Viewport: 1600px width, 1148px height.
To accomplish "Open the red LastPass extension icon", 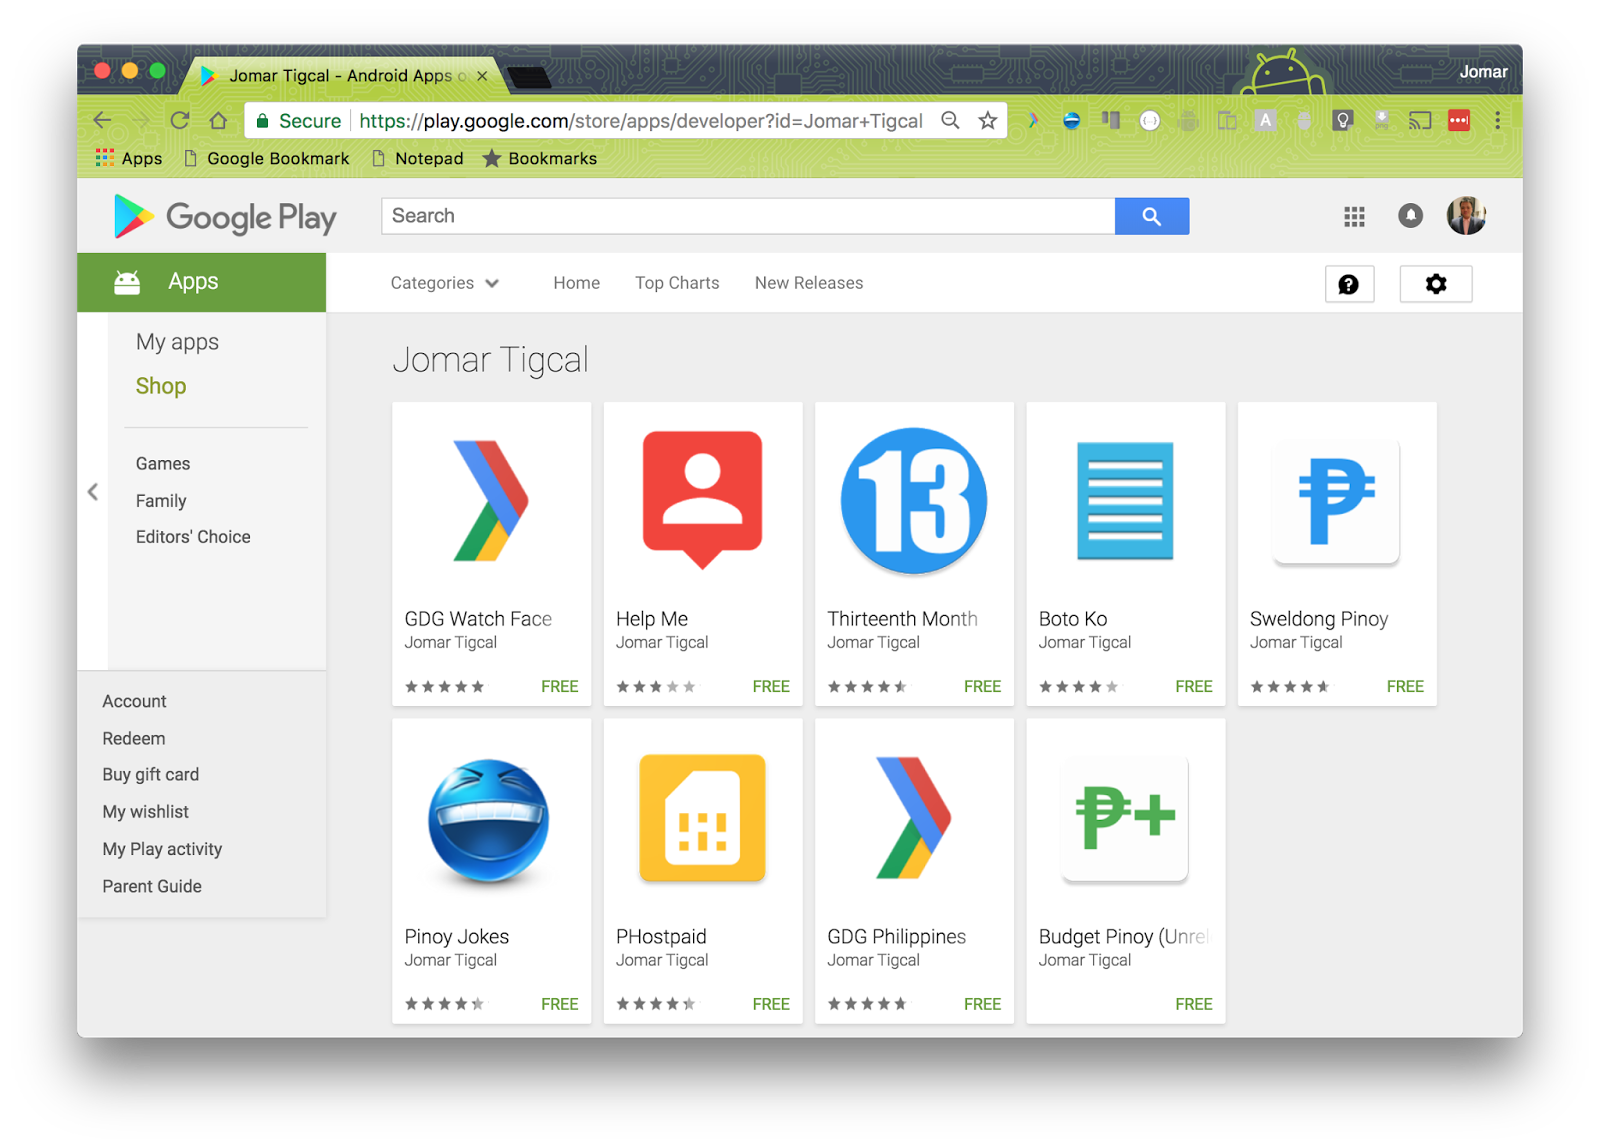I will point(1459,121).
